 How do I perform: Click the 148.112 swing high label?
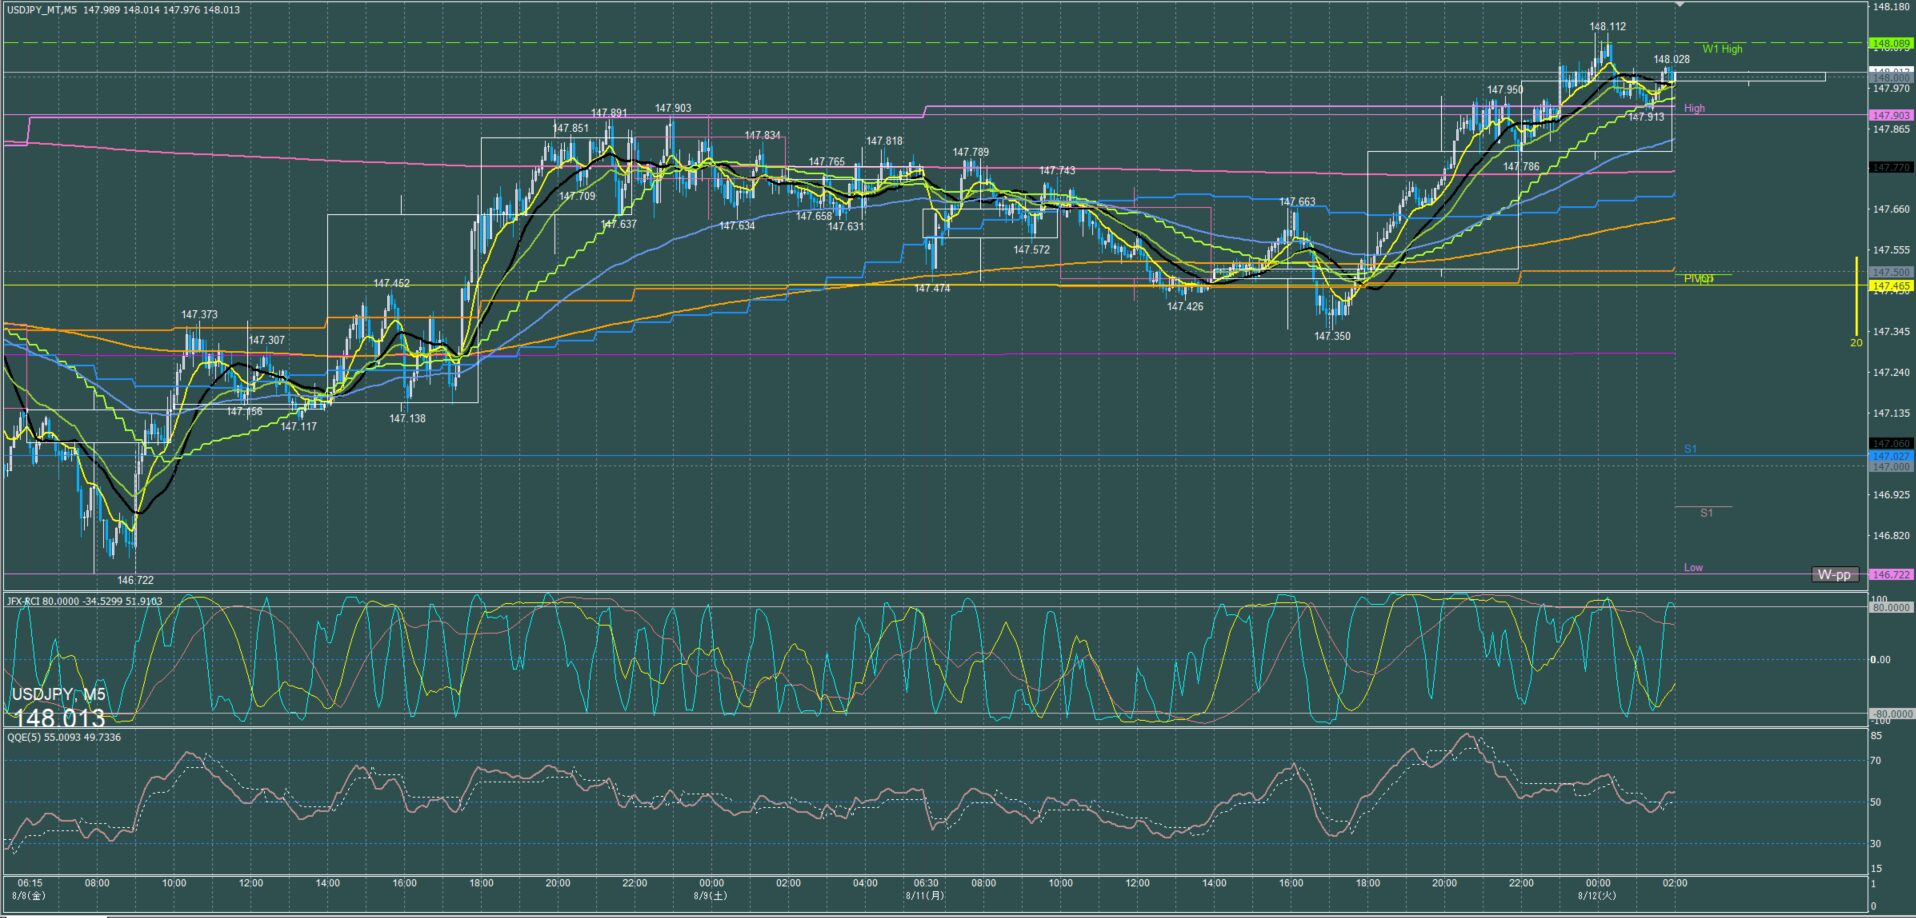pos(1608,27)
